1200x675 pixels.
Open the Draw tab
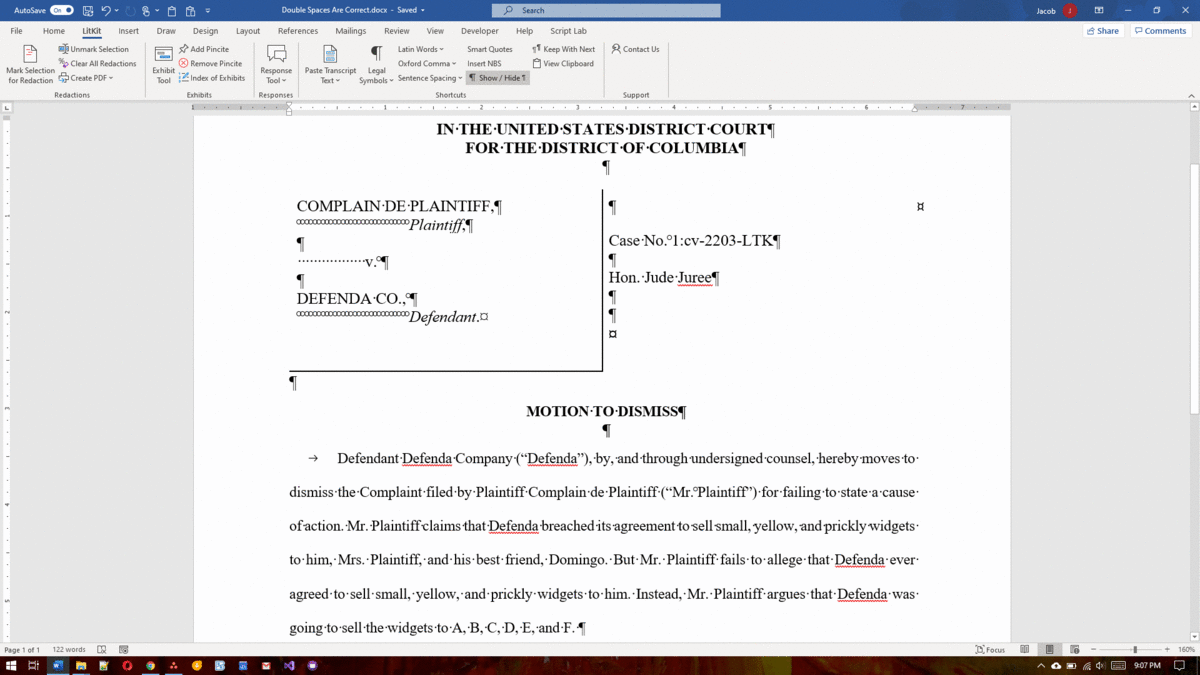[x=166, y=31]
